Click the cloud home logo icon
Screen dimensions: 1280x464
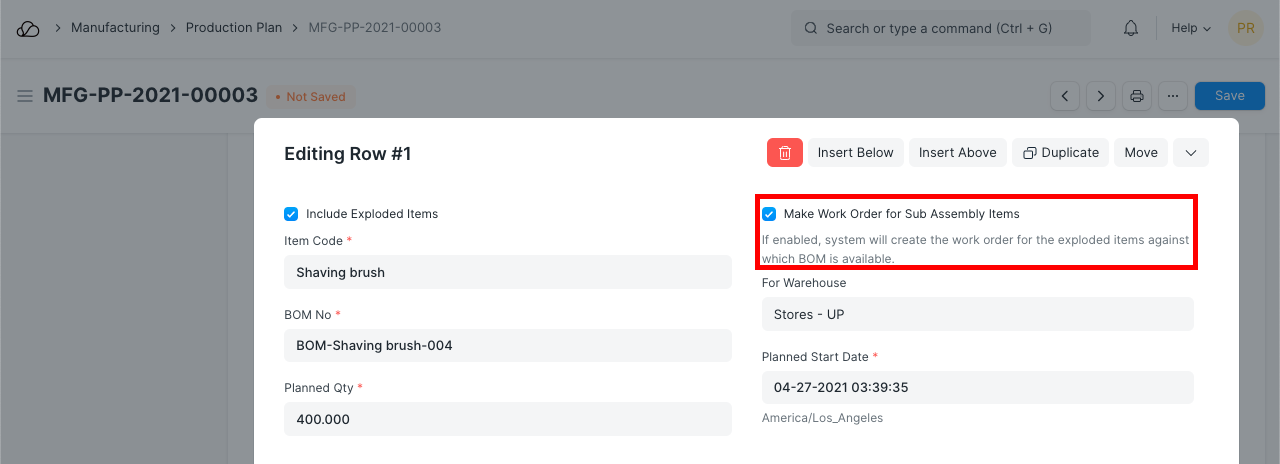coord(28,29)
